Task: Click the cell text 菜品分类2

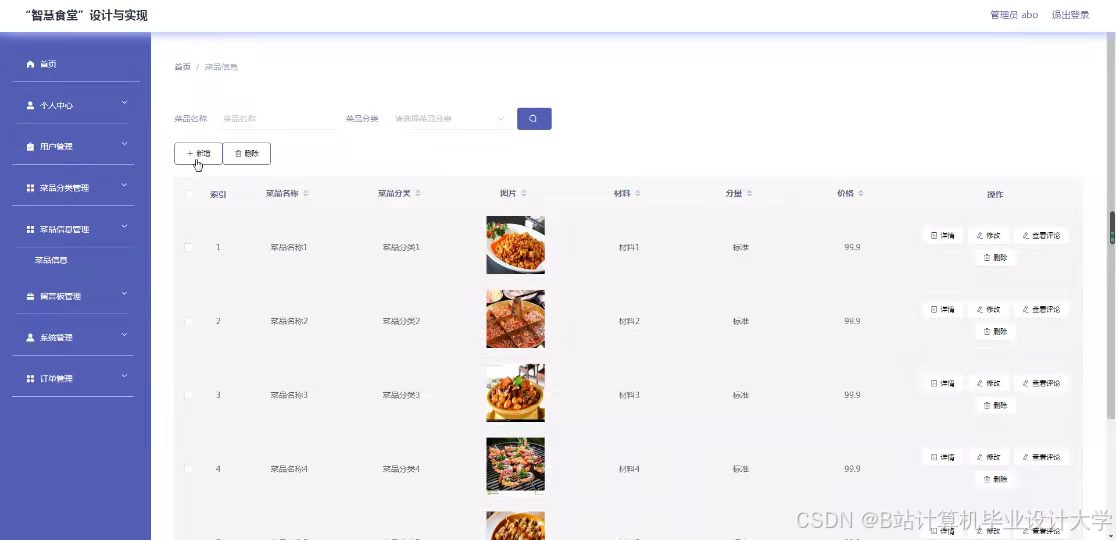Action: [401, 322]
